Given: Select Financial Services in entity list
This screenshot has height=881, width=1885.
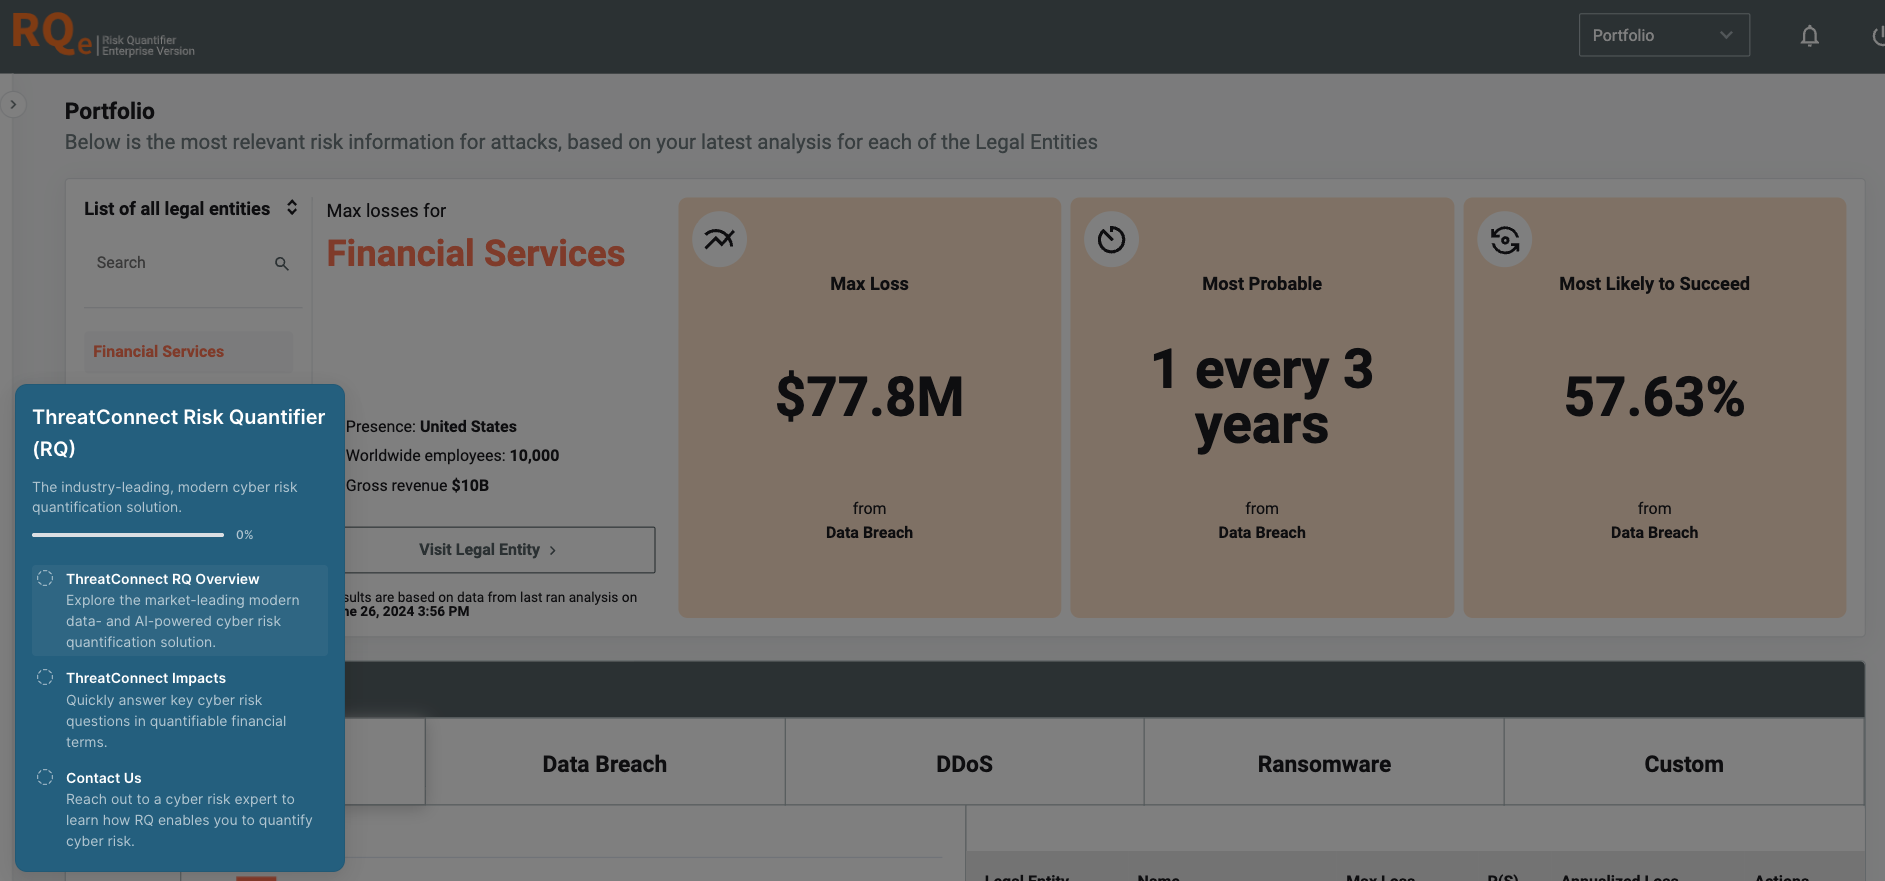Looking at the screenshot, I should [x=188, y=352].
